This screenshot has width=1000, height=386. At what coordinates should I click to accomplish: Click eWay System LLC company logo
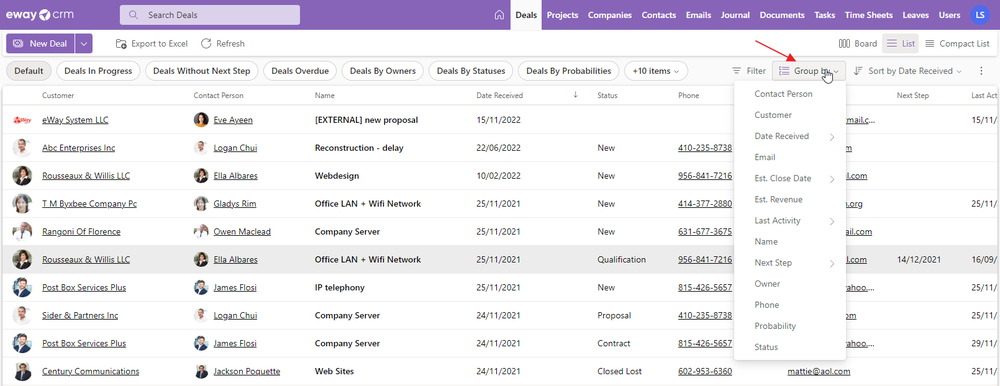(x=22, y=120)
